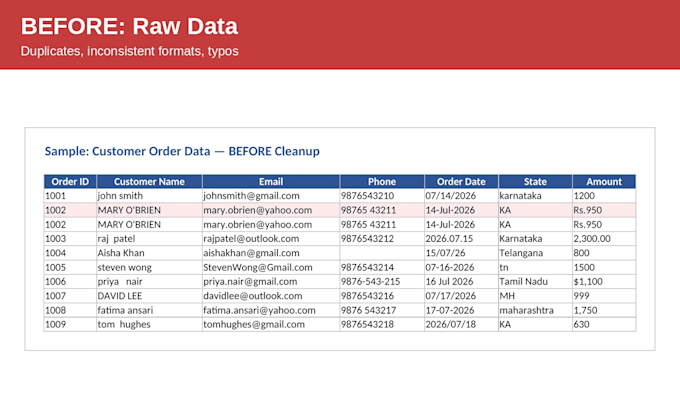
Task: Select date cell '07-16-2026'
Action: [x=461, y=267]
